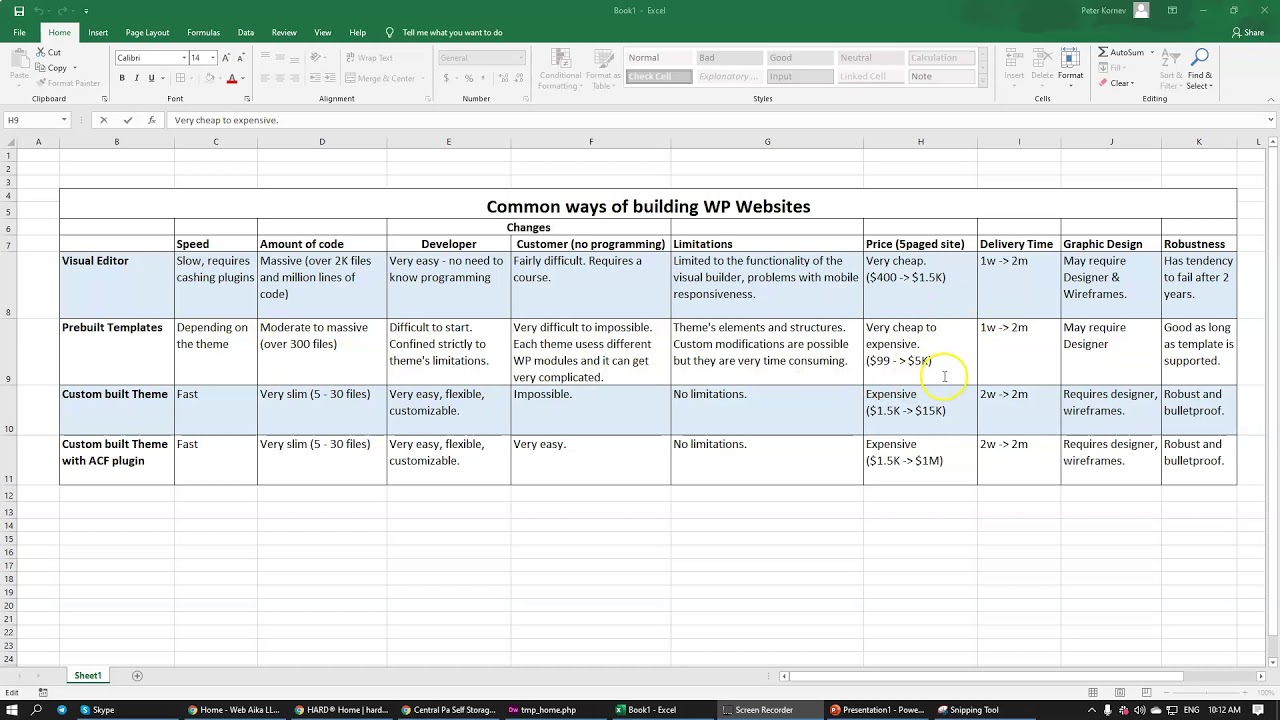Open the Font Color dropdown arrow
The width and height of the screenshot is (1280, 720).
(242, 78)
